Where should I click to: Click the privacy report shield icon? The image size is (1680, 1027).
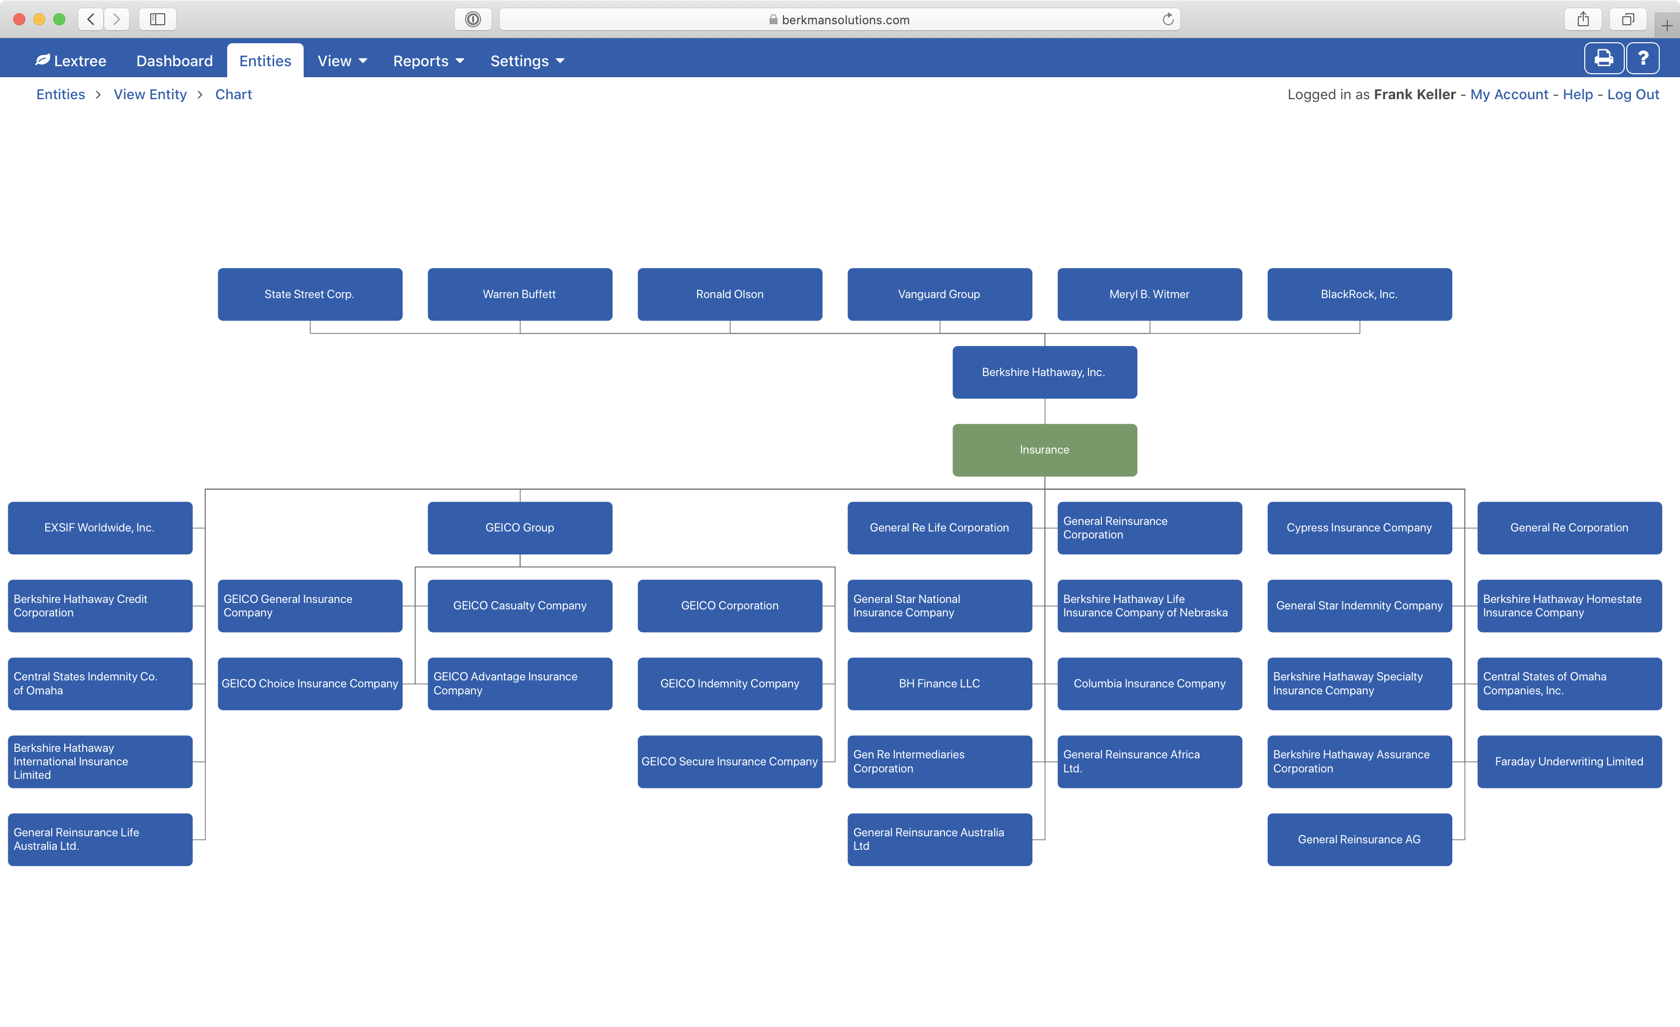pos(473,19)
